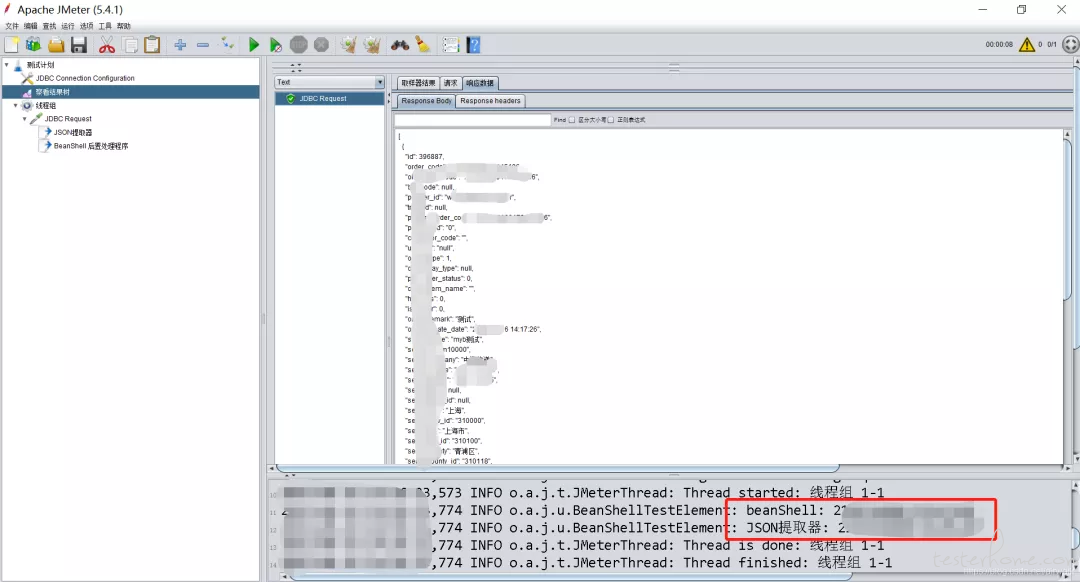
Task: Open the 工具 menu
Action: [105, 26]
